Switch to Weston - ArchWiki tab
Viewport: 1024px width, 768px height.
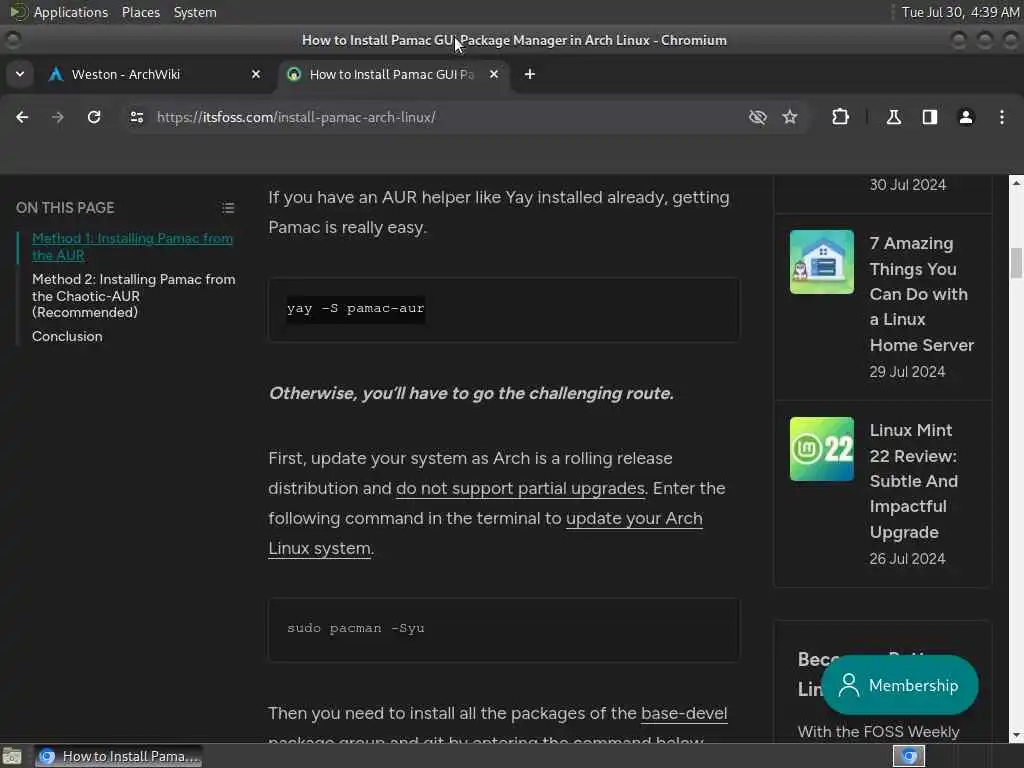pyautogui.click(x=153, y=74)
